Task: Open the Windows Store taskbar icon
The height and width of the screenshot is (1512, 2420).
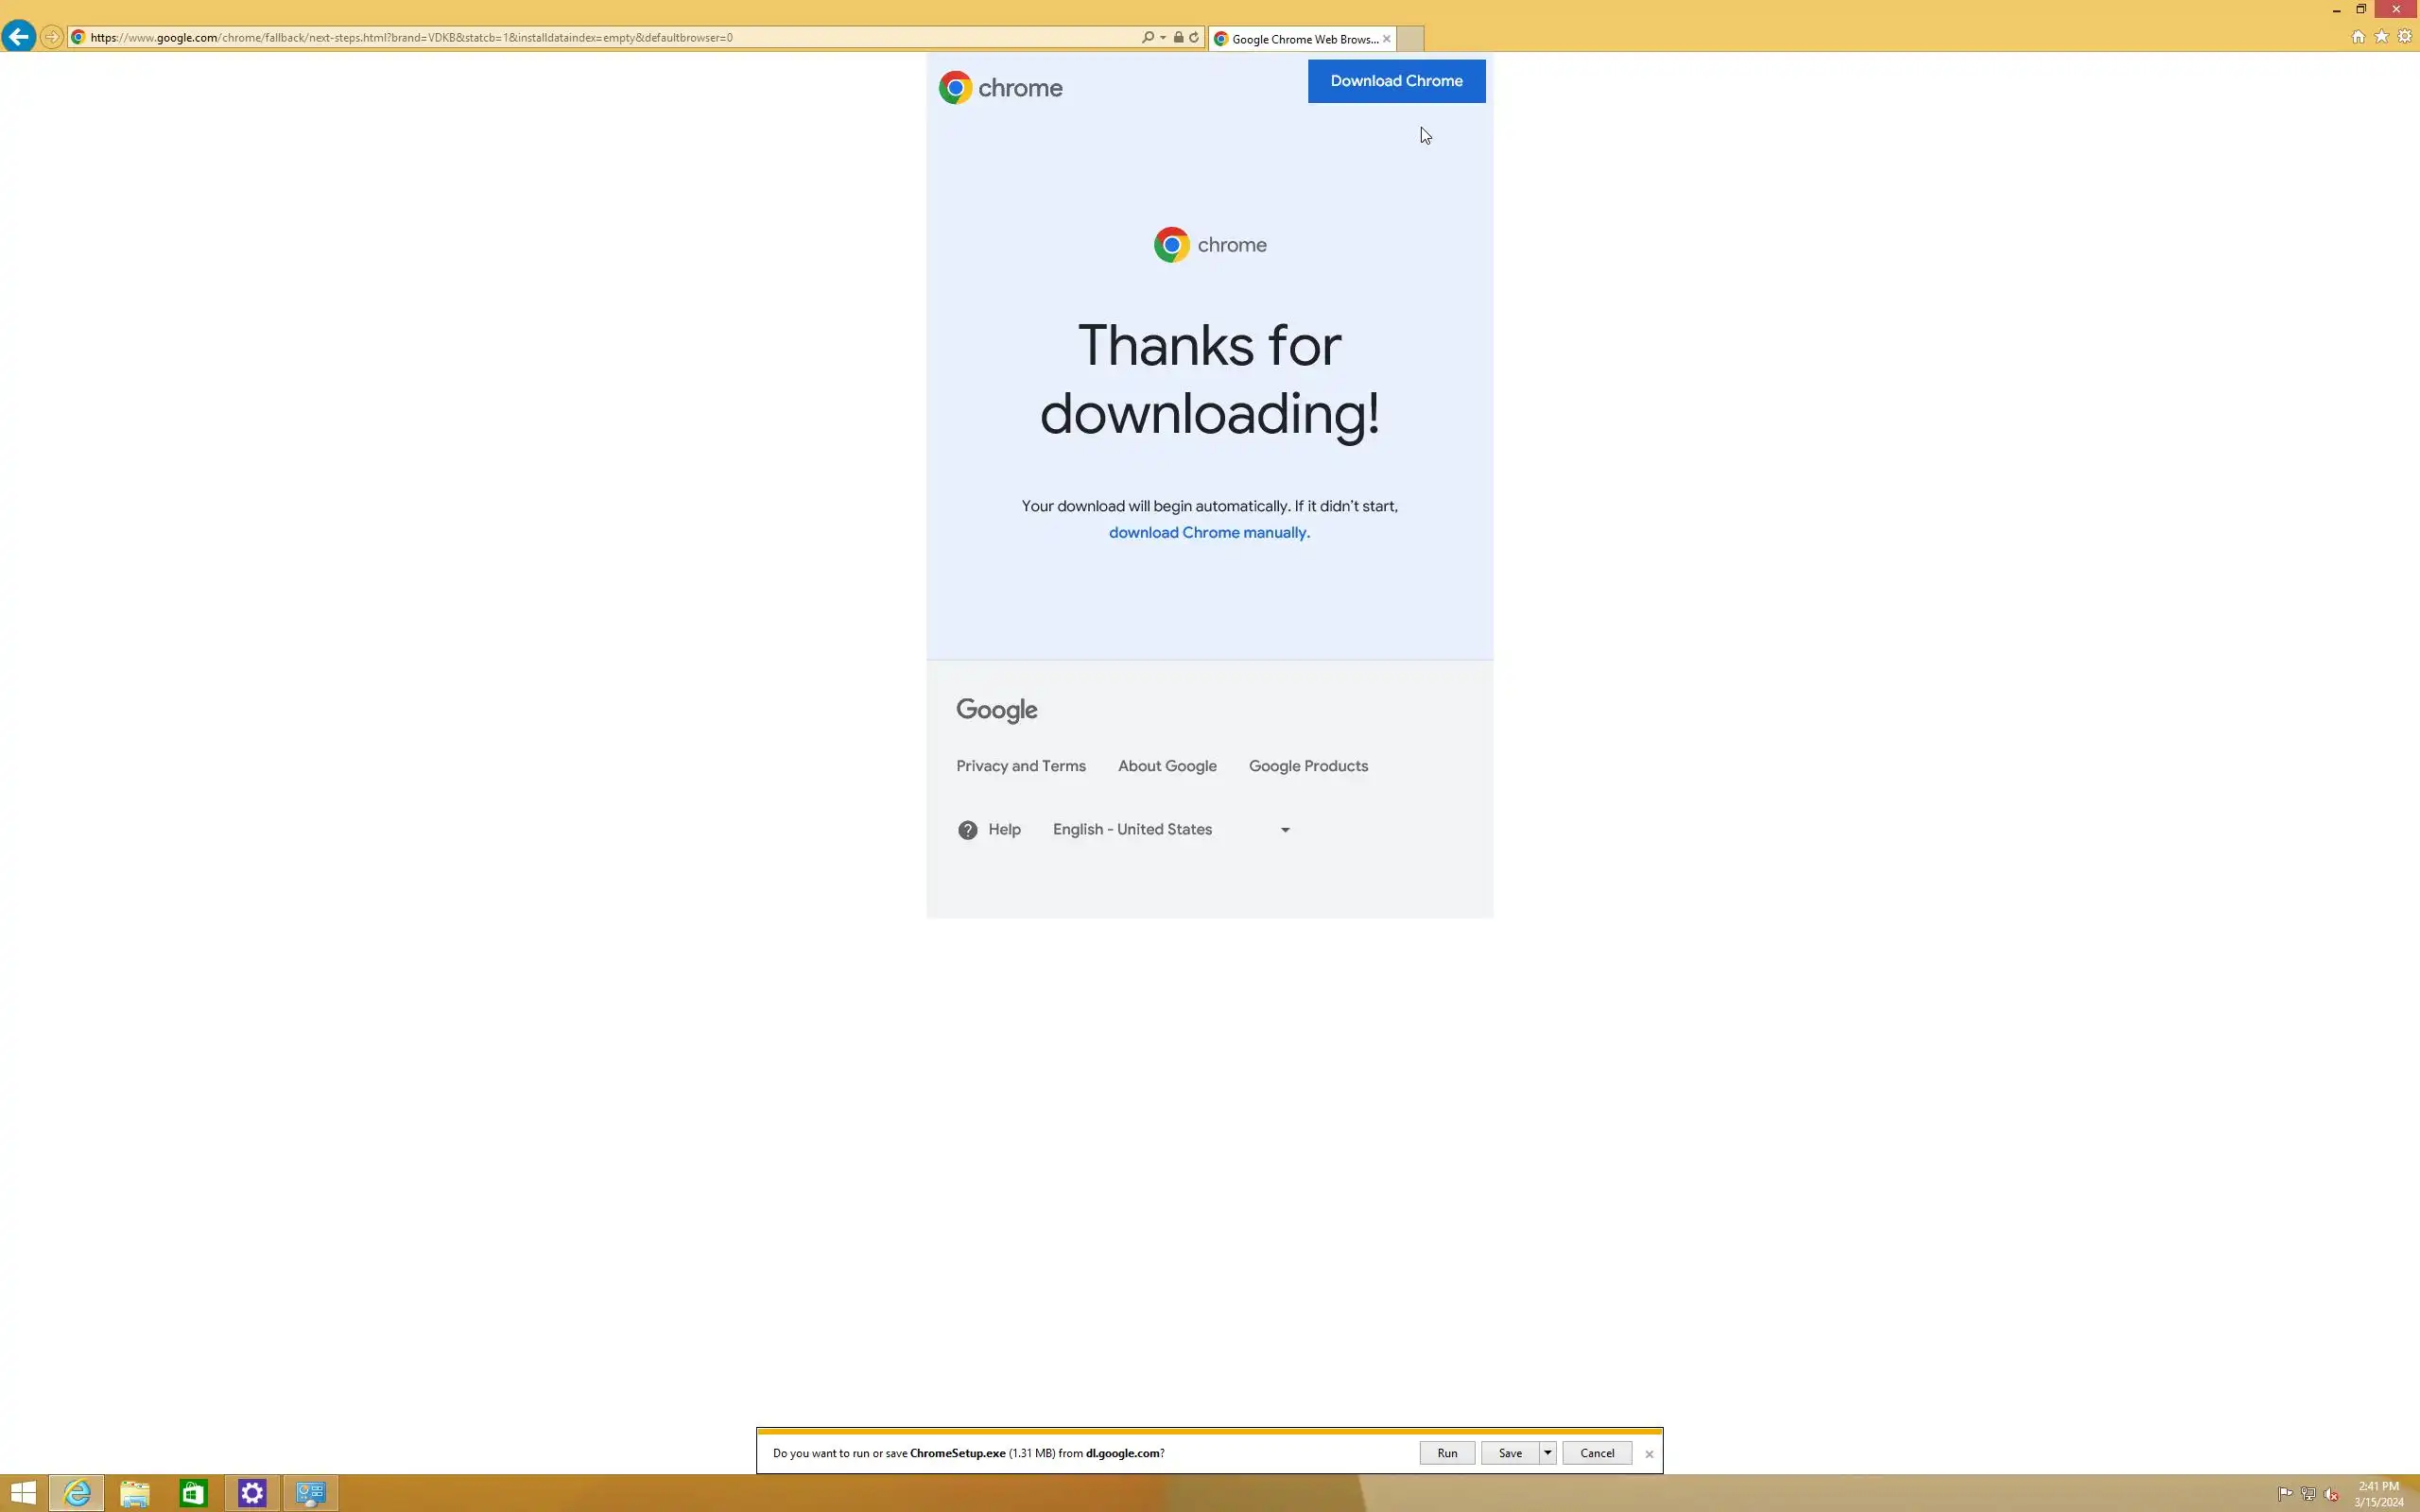Action: (x=193, y=1493)
